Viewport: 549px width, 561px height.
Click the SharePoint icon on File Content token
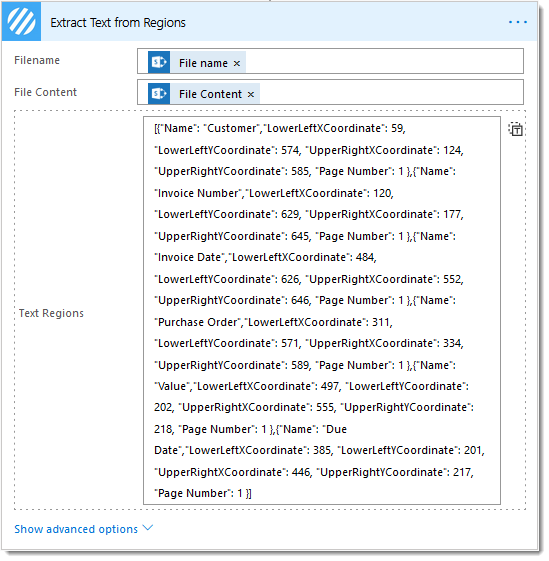click(159, 93)
